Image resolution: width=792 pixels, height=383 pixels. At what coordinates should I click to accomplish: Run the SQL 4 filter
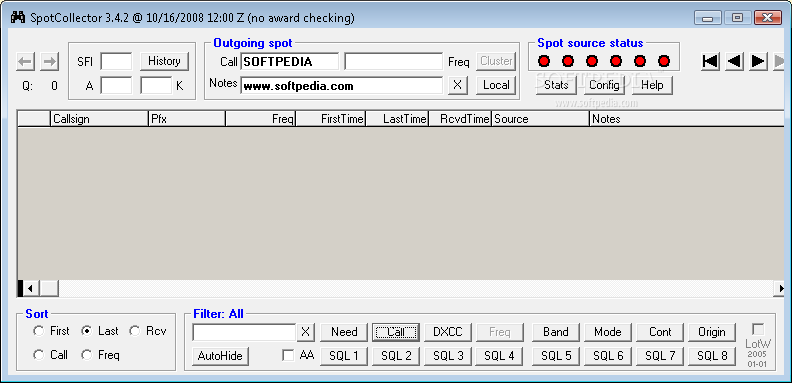tap(500, 356)
